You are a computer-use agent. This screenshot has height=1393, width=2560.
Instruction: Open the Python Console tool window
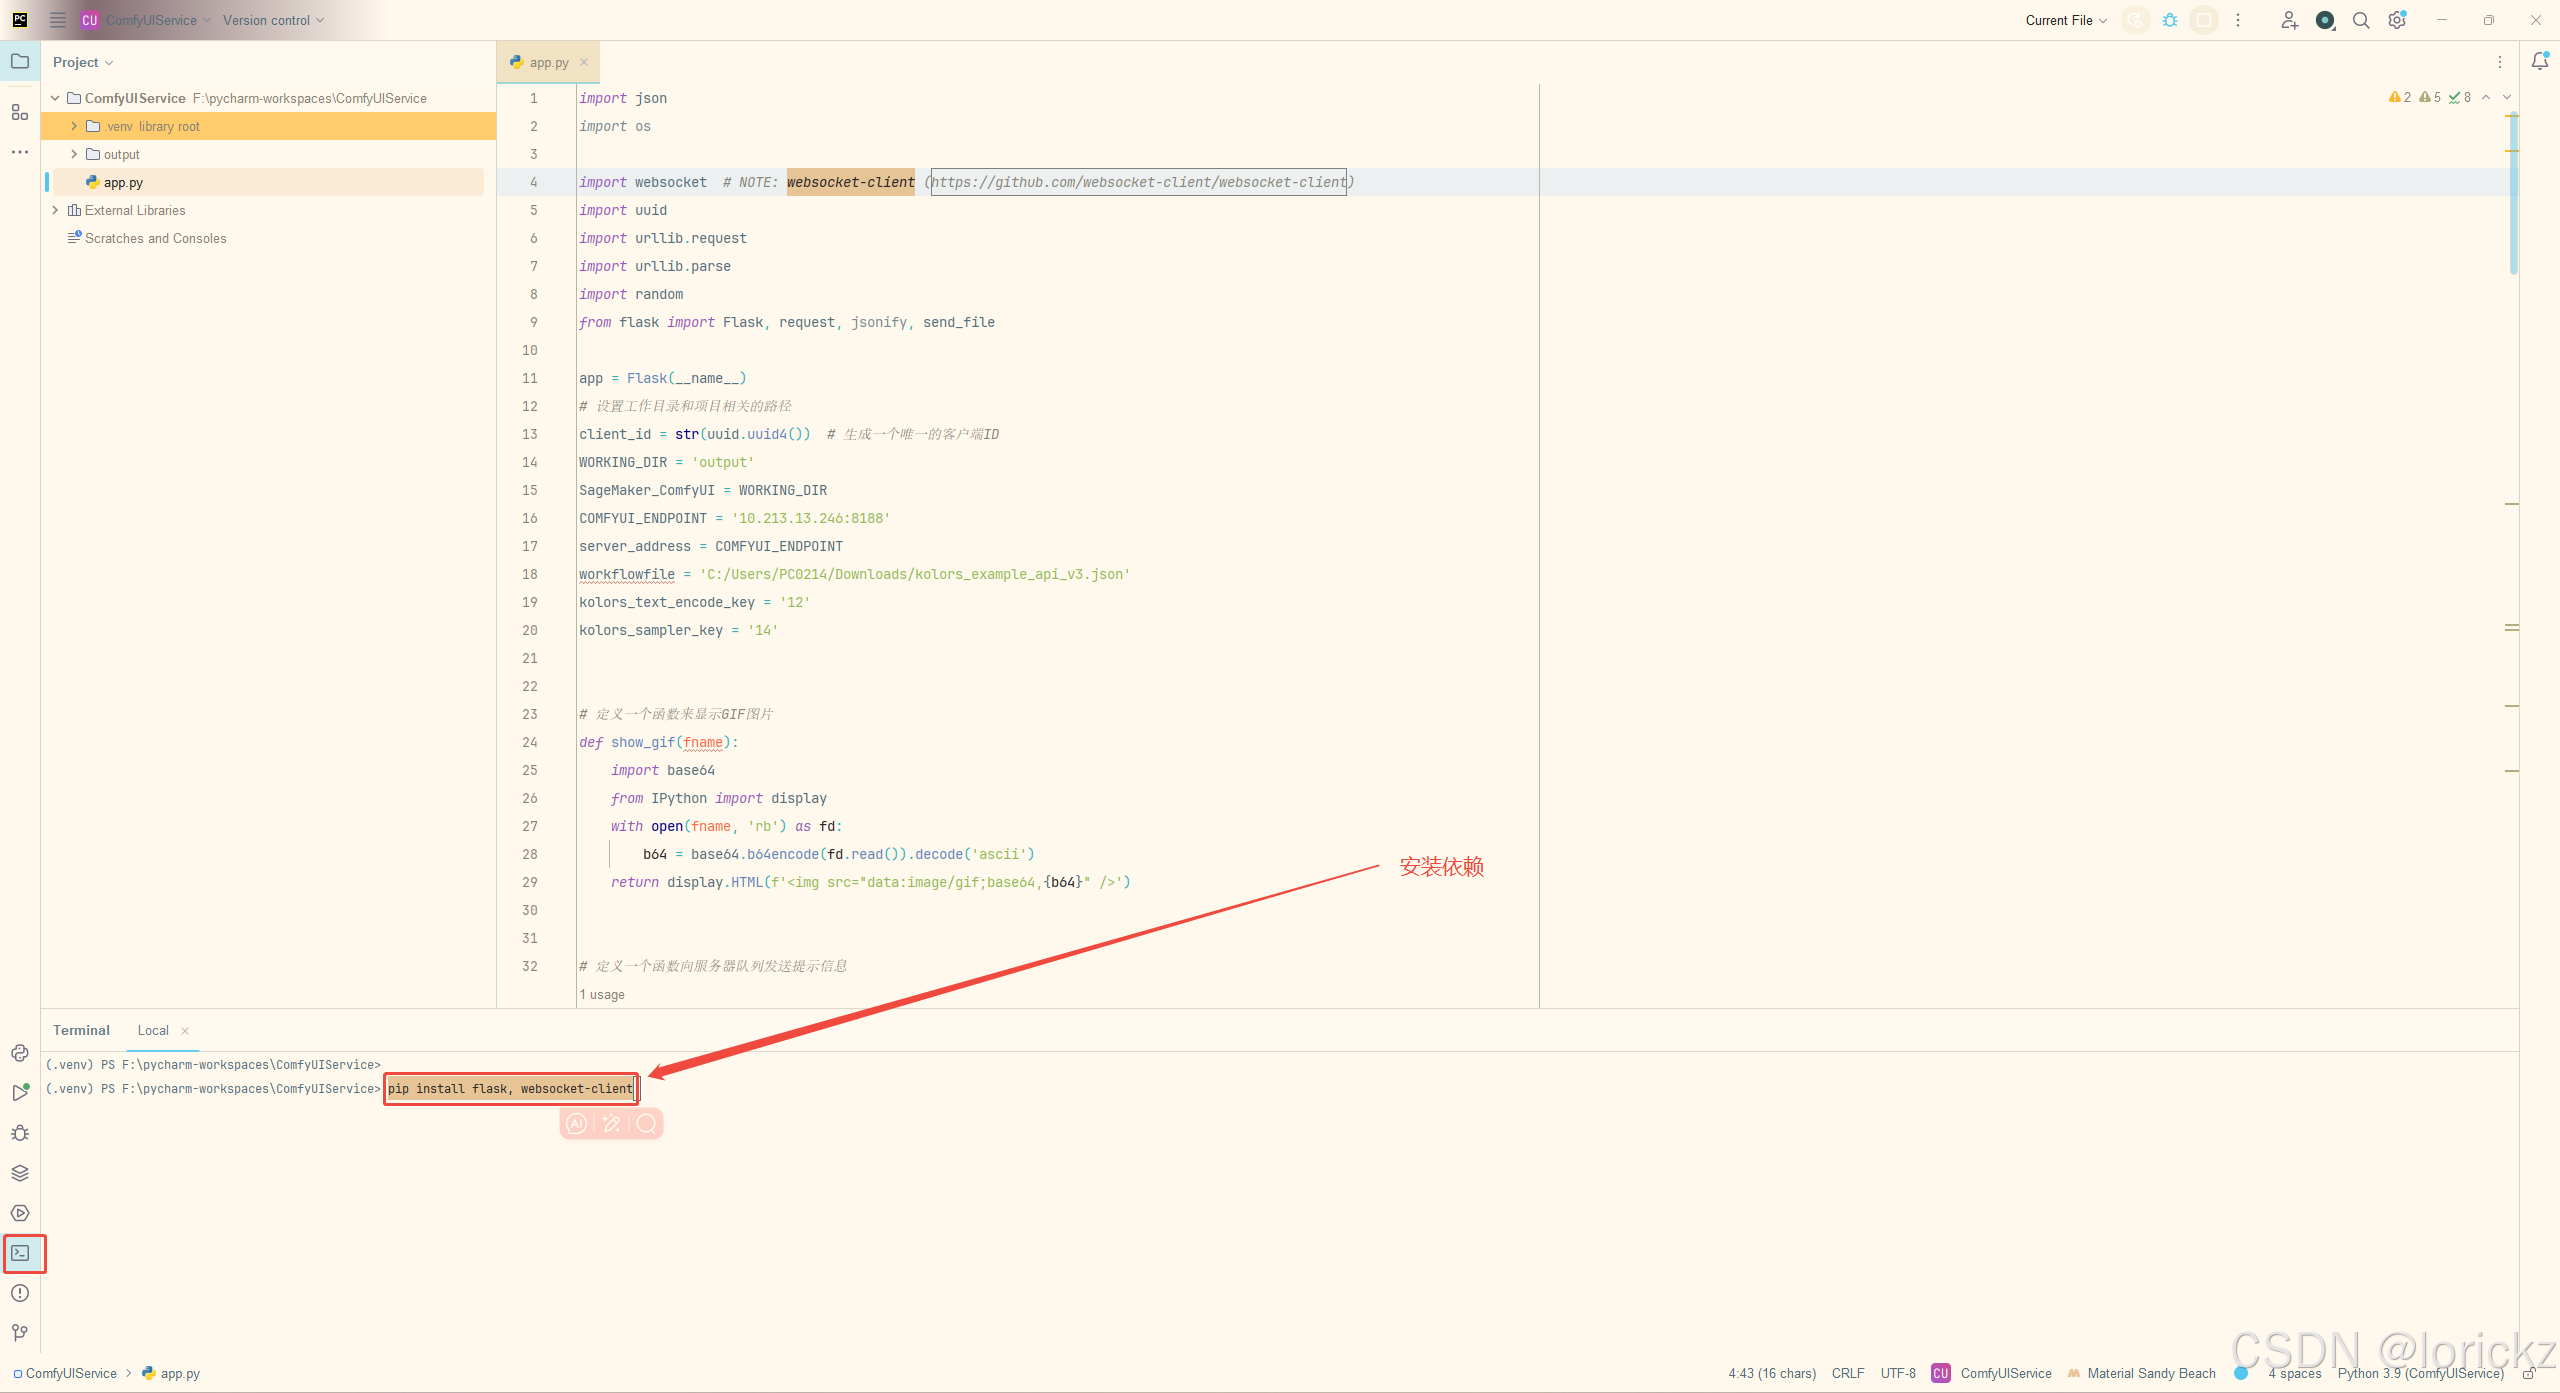(x=20, y=1053)
